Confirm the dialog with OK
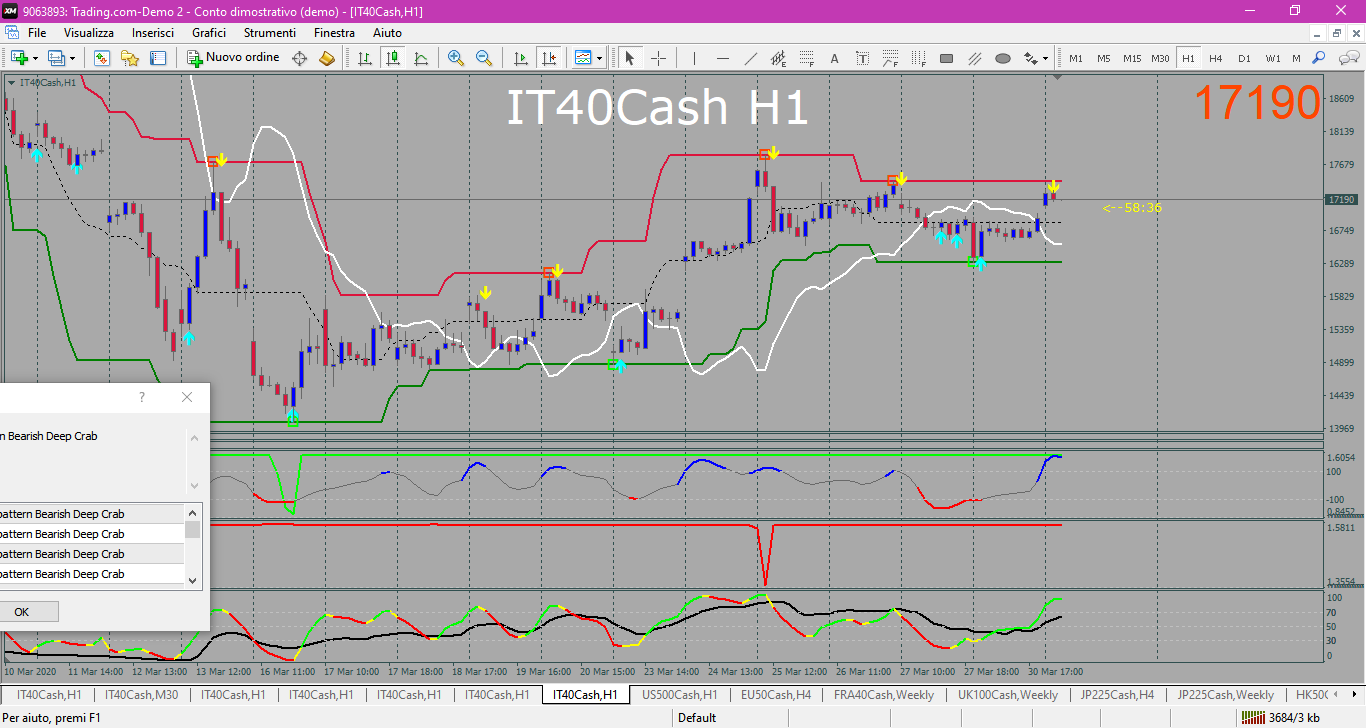 tap(22, 611)
